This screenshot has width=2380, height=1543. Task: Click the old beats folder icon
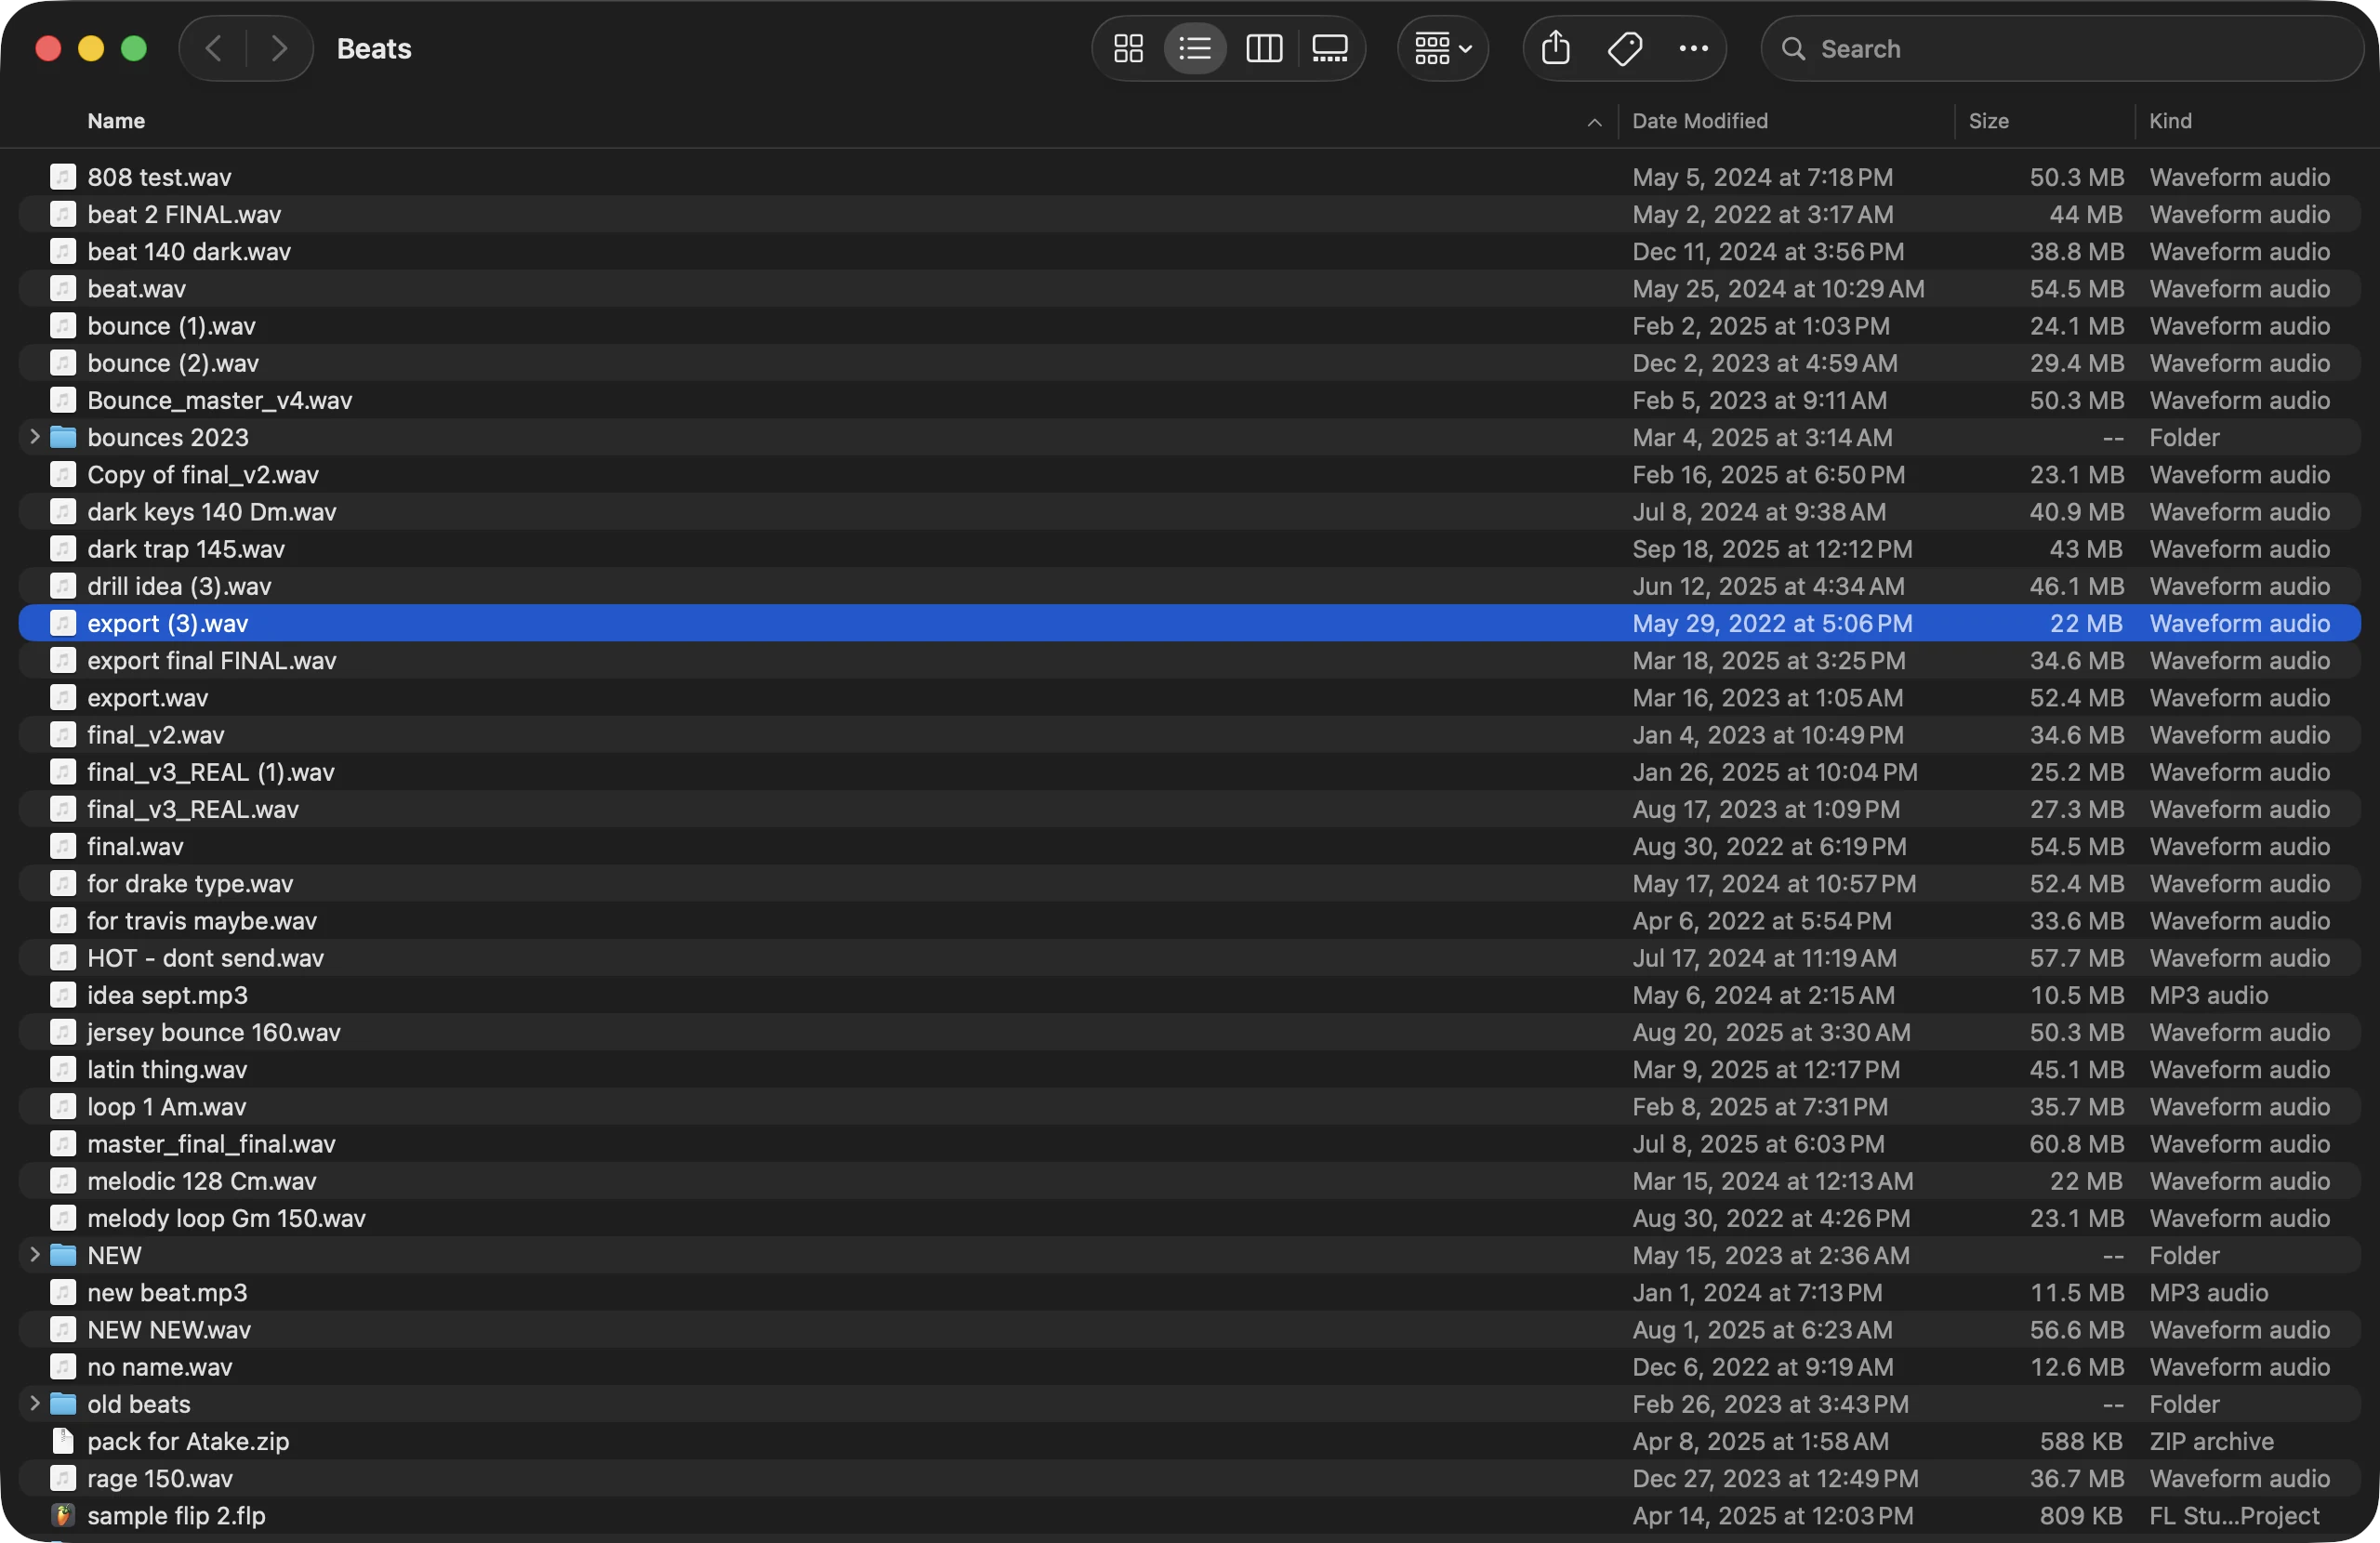pyautogui.click(x=63, y=1403)
